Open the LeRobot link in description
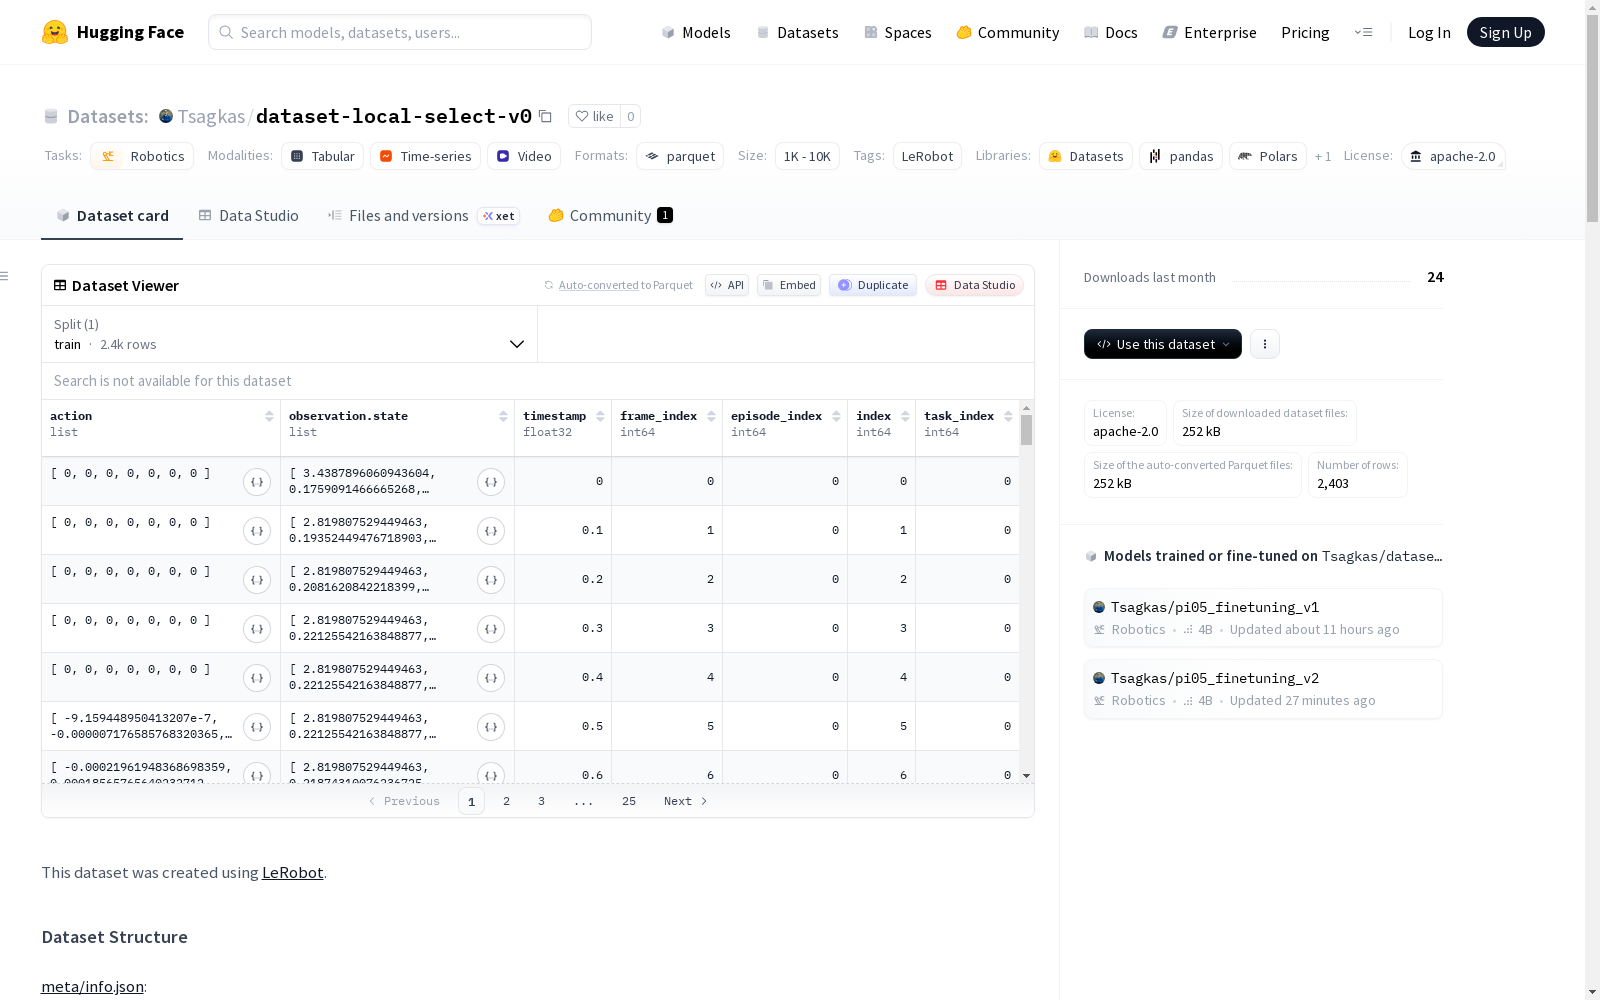This screenshot has height=1000, width=1600. (x=292, y=872)
